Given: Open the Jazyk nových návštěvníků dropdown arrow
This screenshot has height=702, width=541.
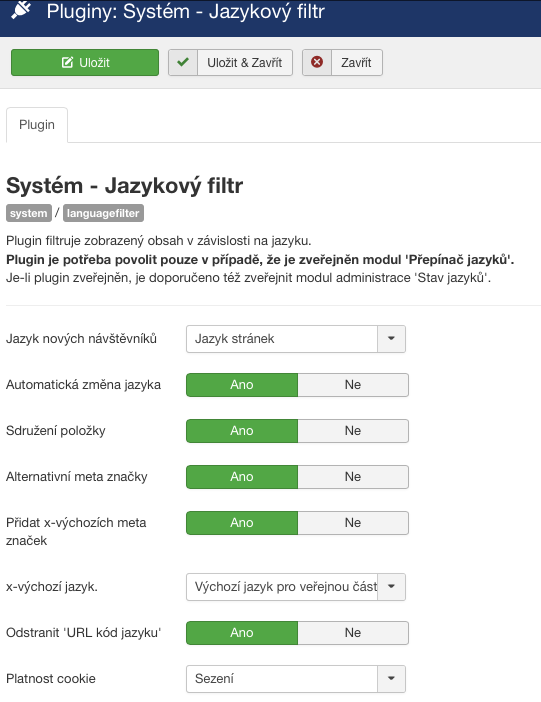Looking at the screenshot, I should [x=391, y=339].
